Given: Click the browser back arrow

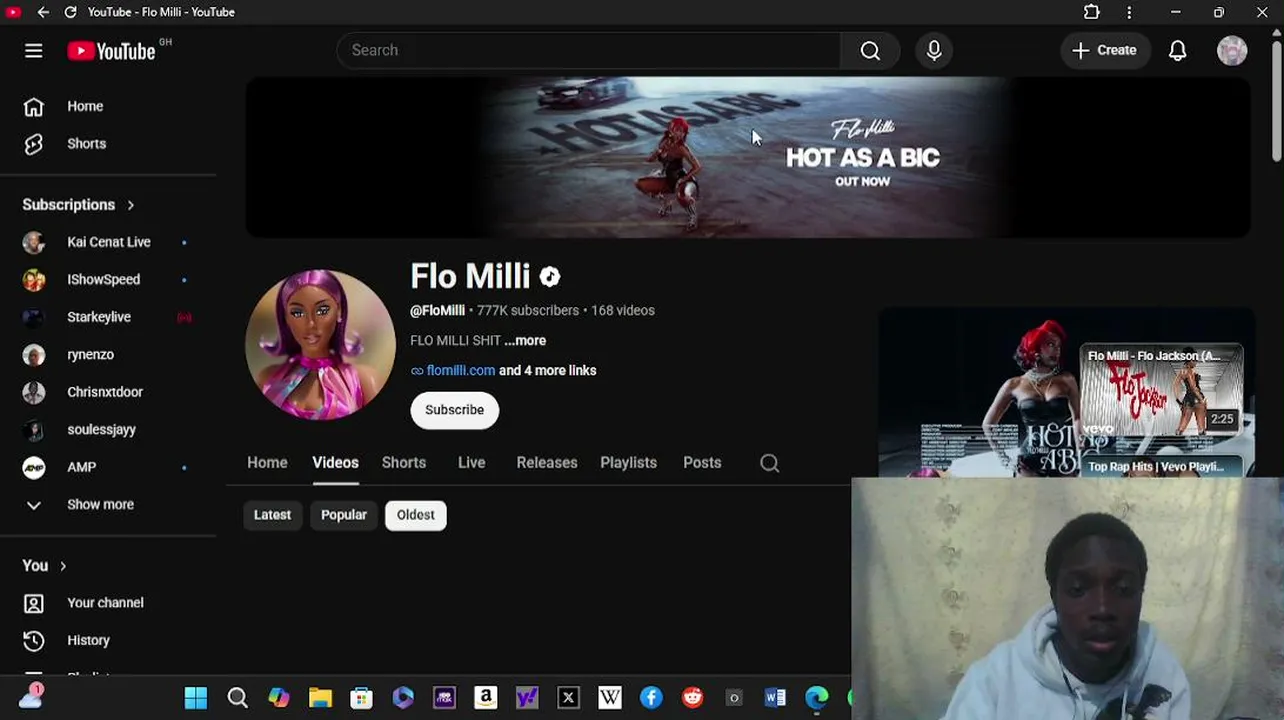Looking at the screenshot, I should point(43,12).
